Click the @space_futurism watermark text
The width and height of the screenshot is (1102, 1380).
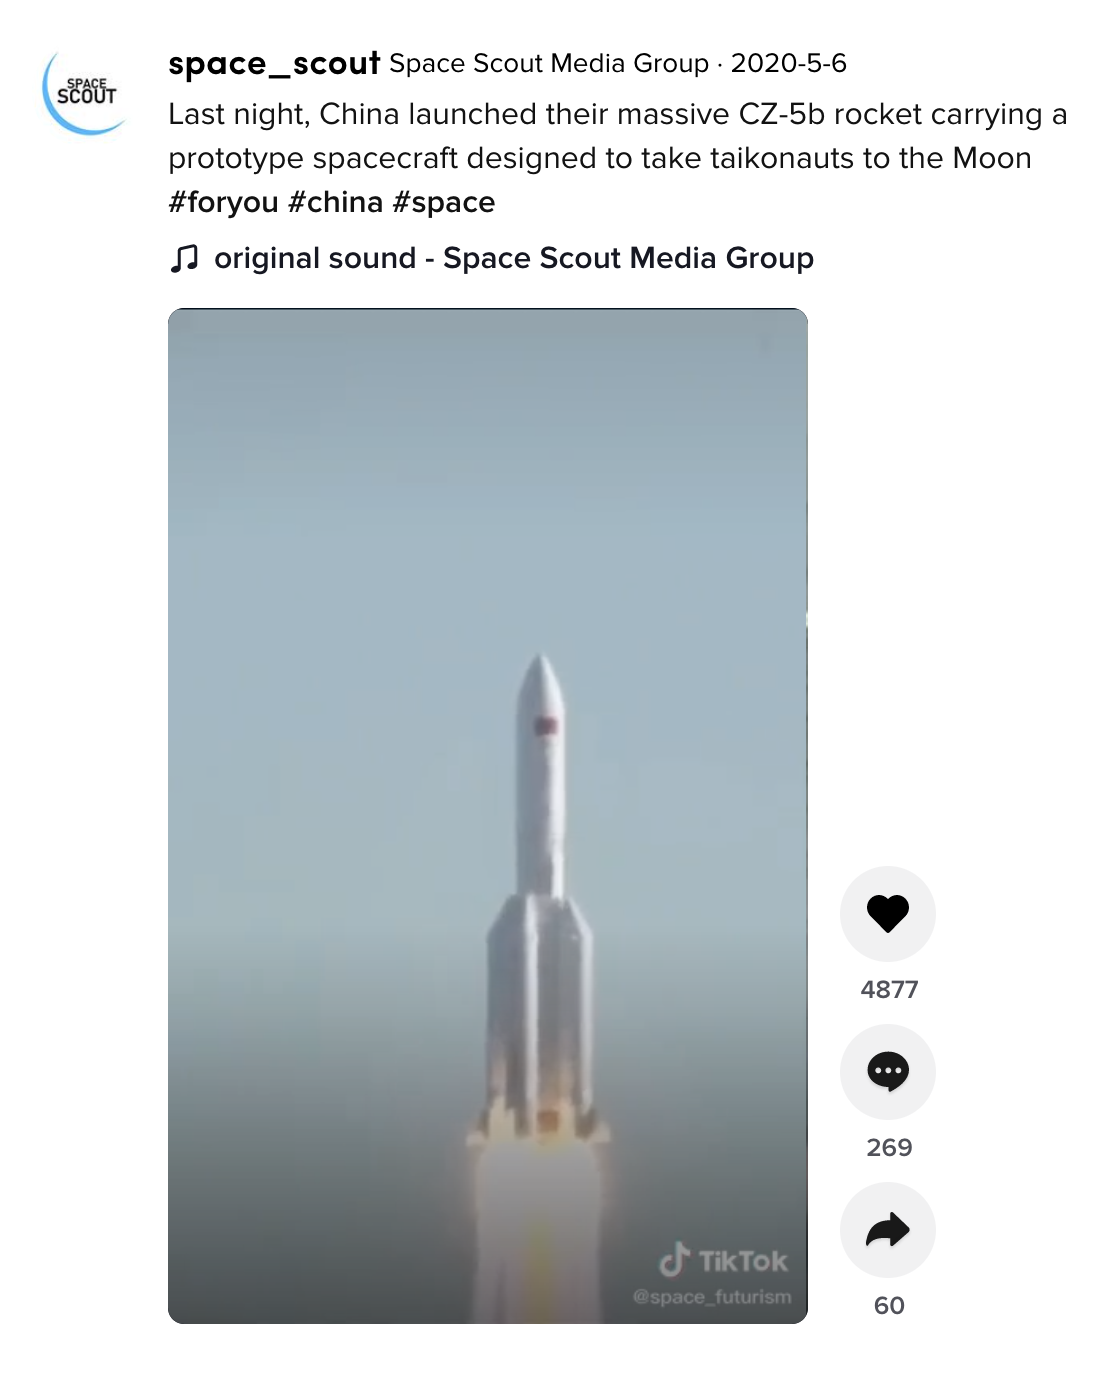point(711,1297)
